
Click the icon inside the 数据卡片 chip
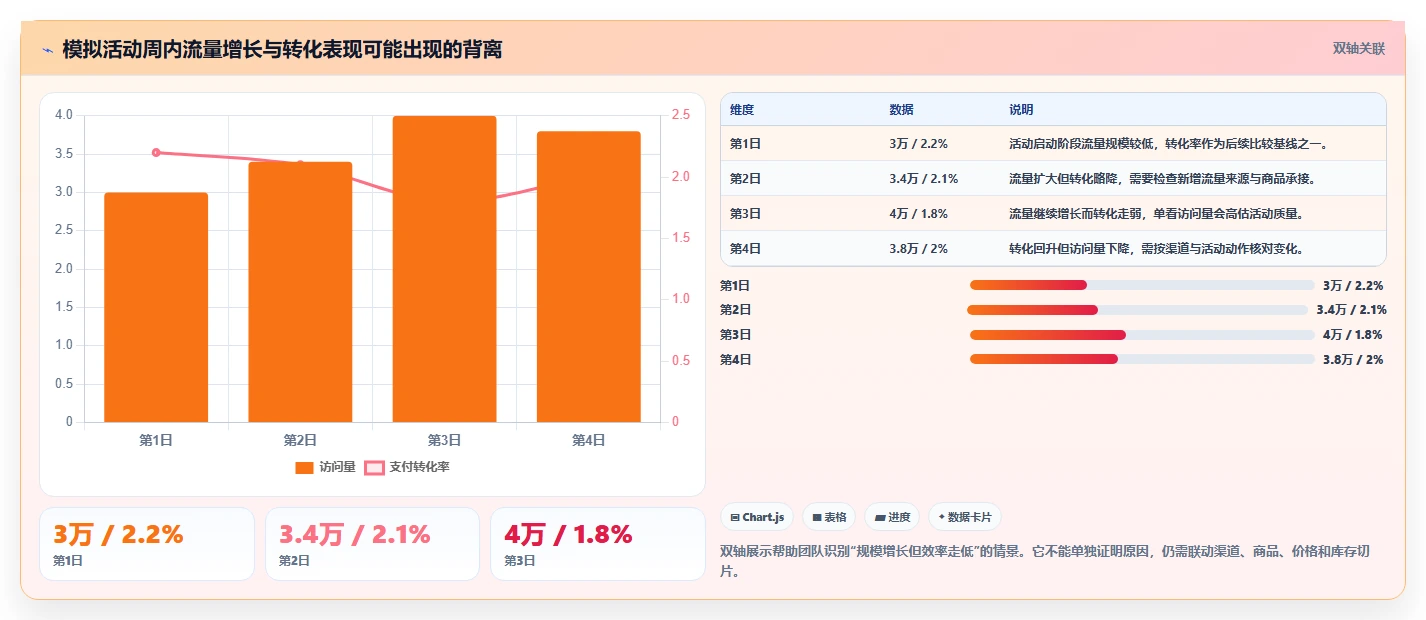[942, 518]
